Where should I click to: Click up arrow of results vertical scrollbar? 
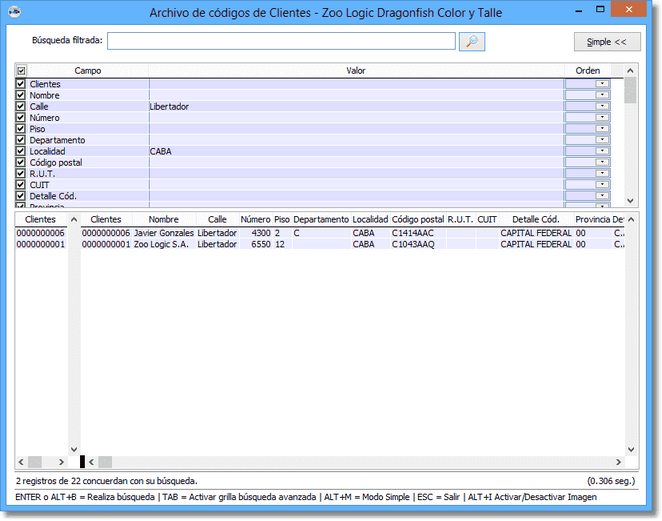[x=631, y=220]
